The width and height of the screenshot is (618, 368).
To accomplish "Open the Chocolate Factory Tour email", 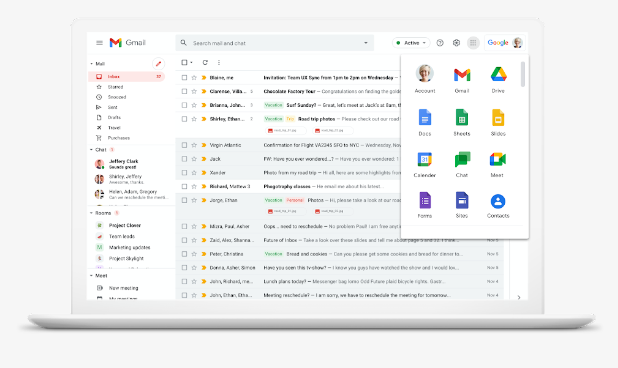I will 289,91.
